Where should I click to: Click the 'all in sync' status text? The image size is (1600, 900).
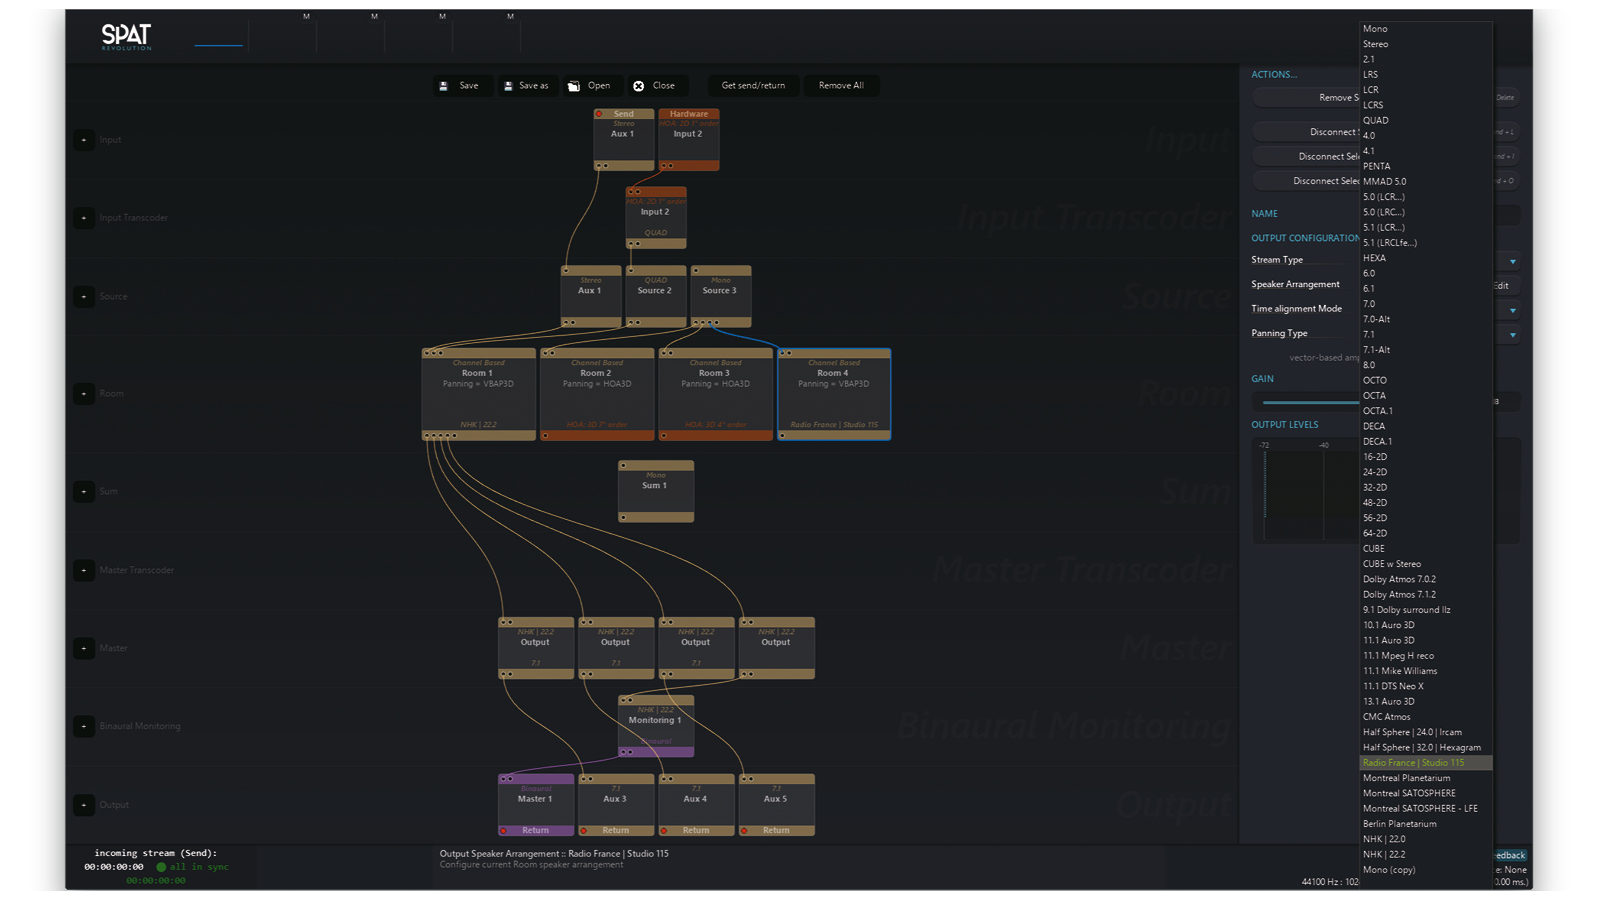198,867
